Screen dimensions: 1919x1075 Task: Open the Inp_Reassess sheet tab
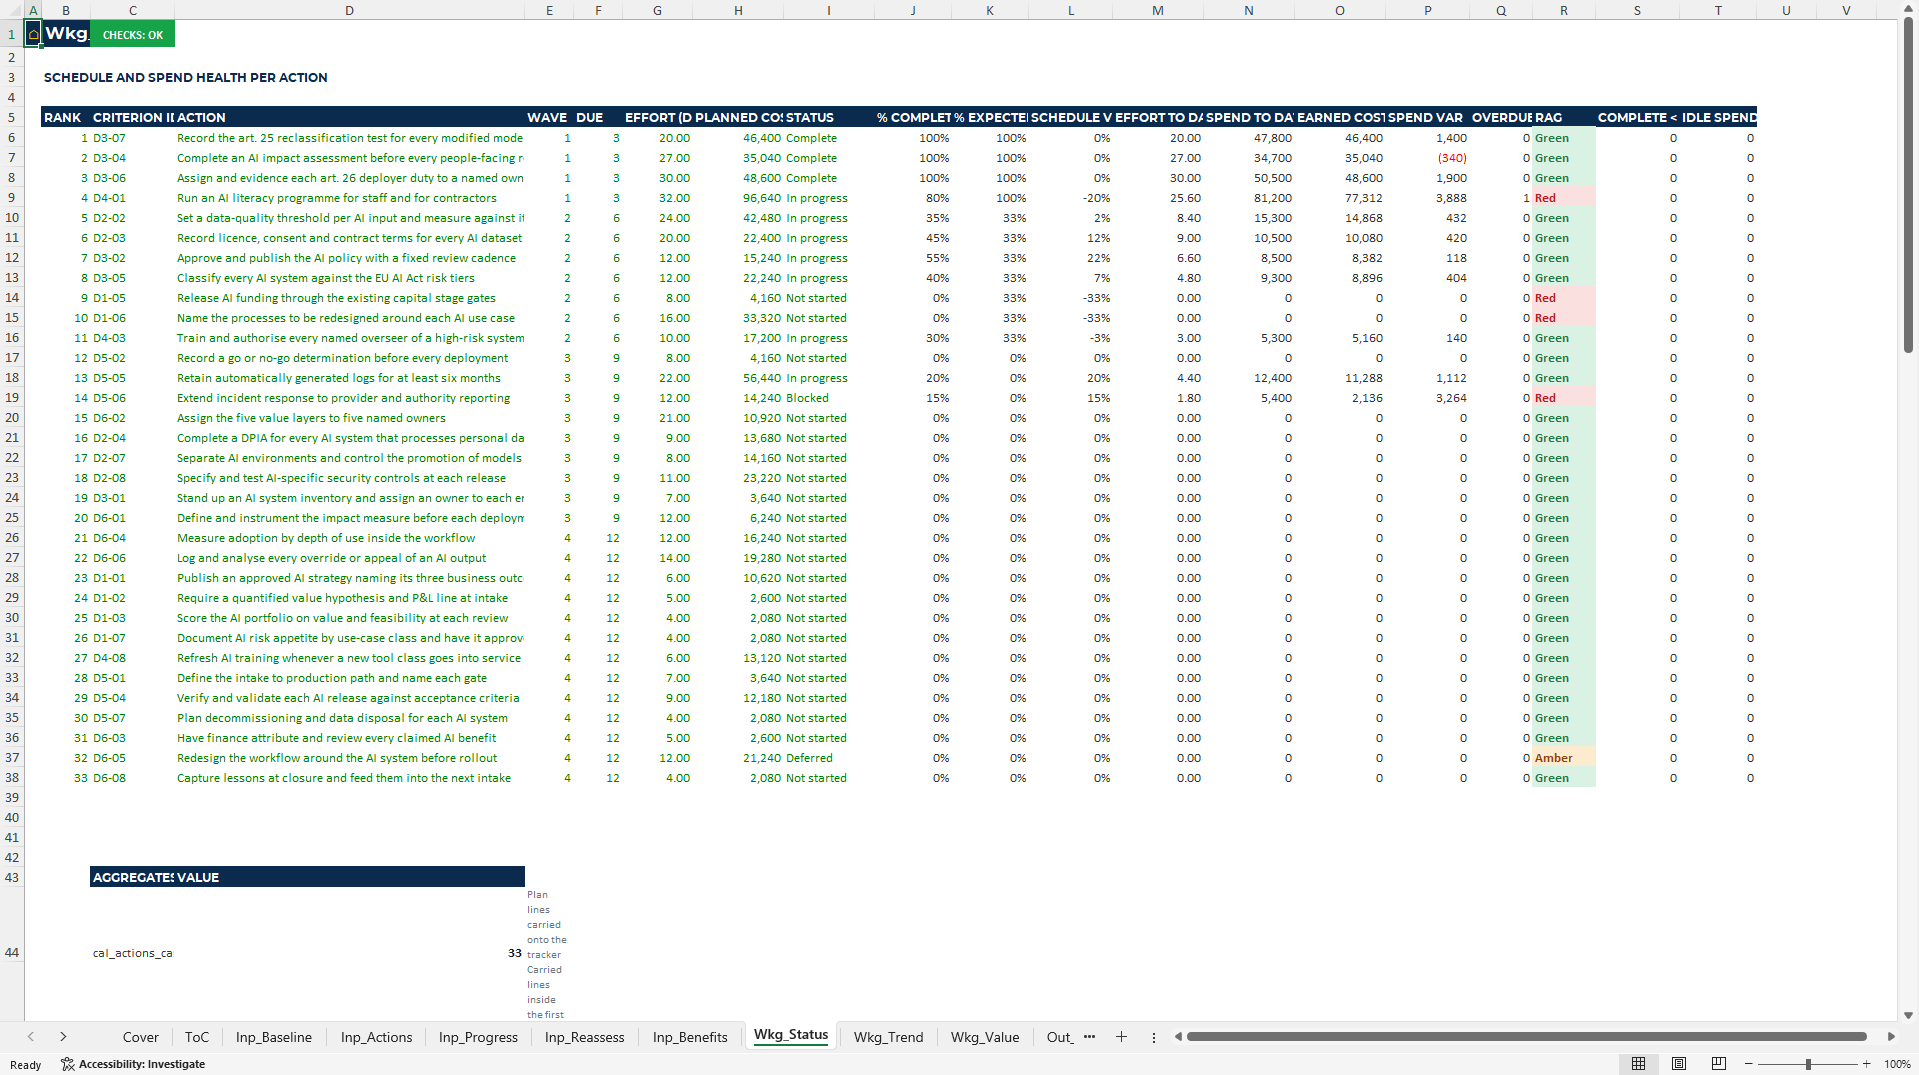point(584,1037)
